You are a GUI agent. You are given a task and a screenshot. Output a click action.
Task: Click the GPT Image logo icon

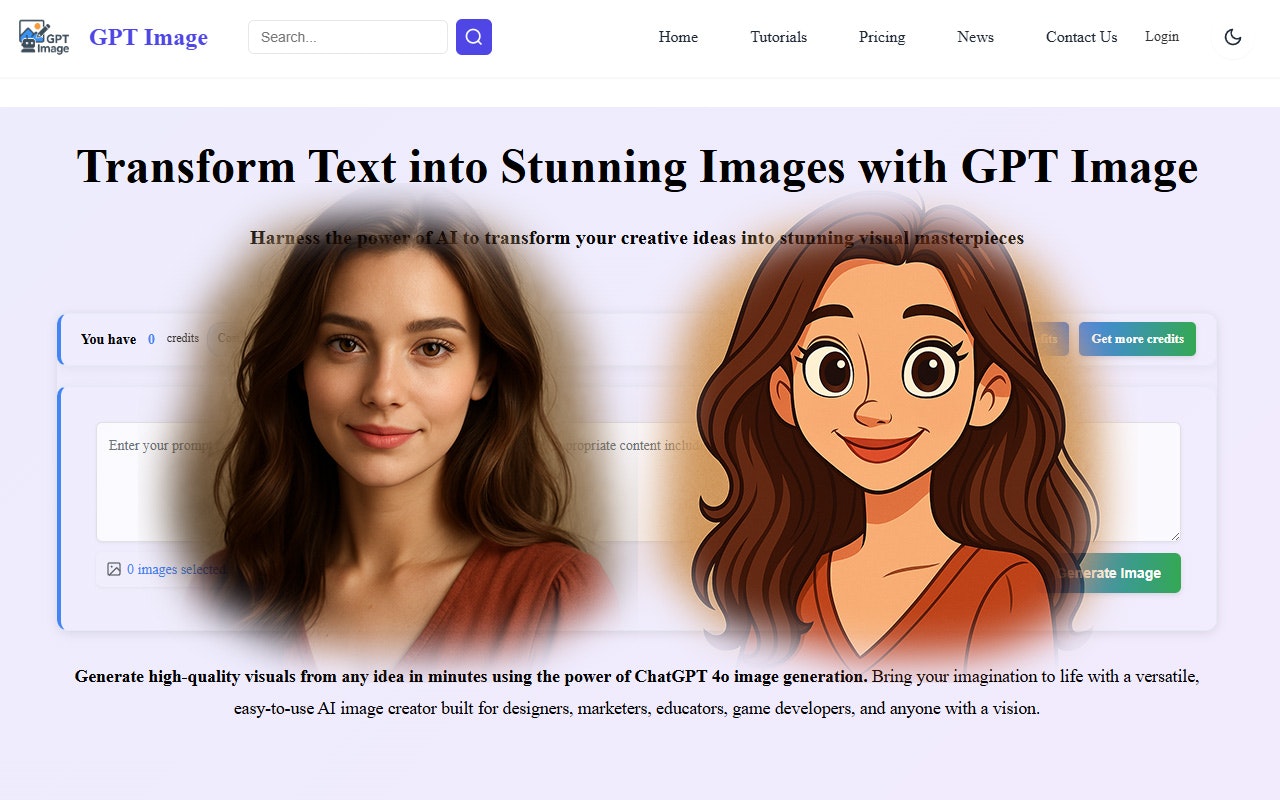44,37
